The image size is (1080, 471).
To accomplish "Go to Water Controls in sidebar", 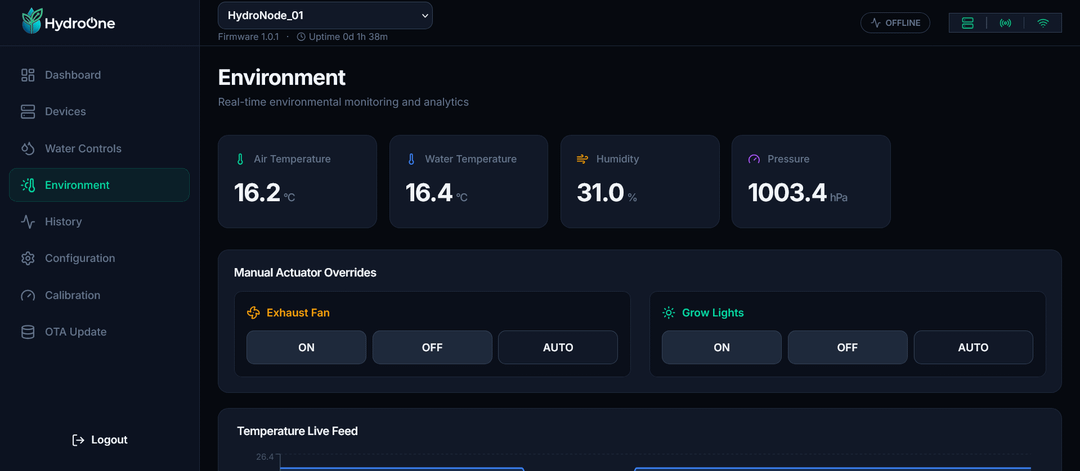I will (x=99, y=149).
